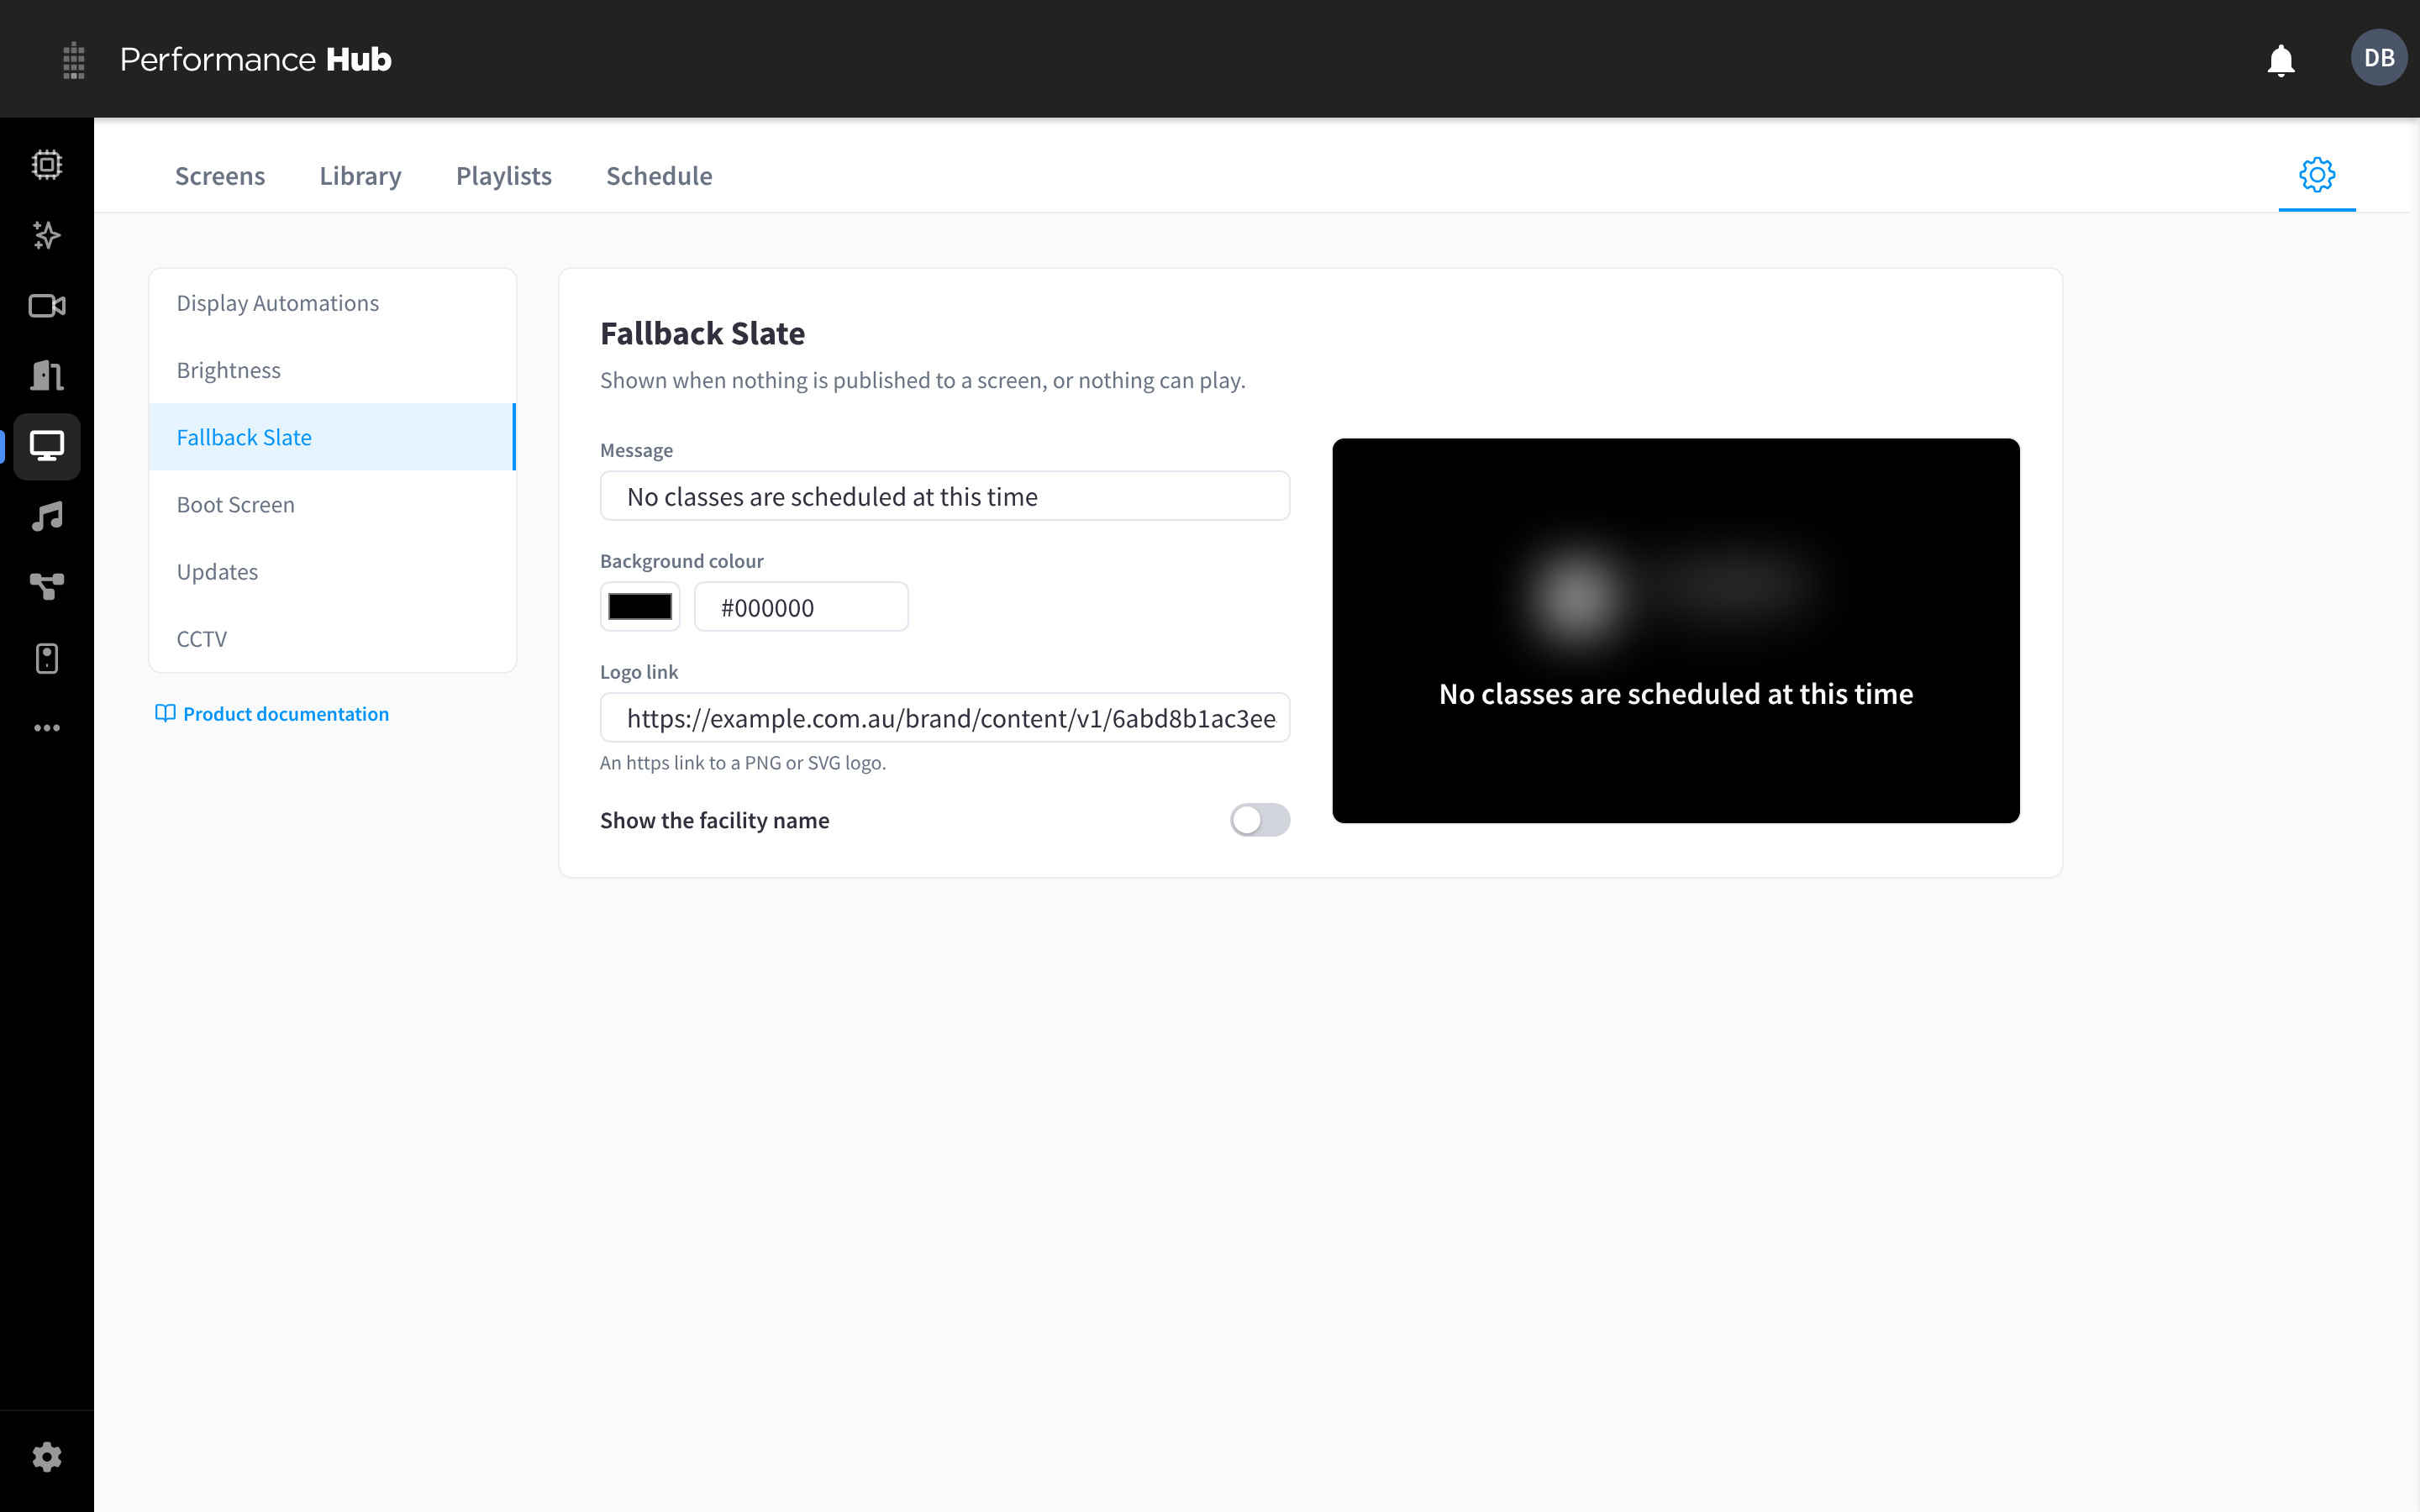The width and height of the screenshot is (2420, 1512).
Task: Switch to the Schedule tab
Action: click(x=659, y=176)
